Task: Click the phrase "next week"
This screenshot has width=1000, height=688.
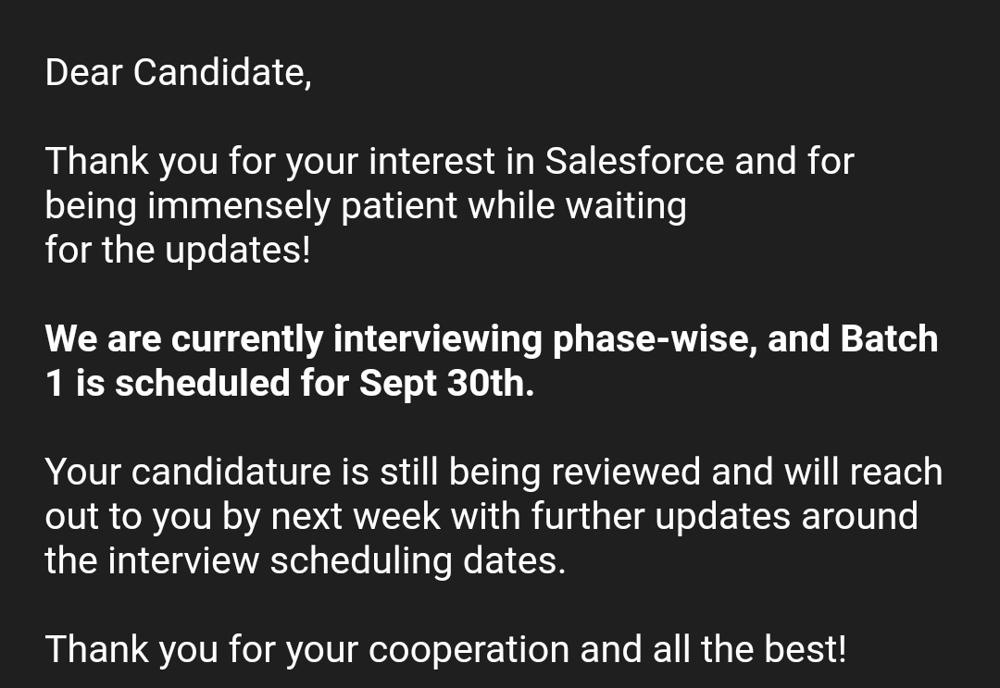Action: click(x=356, y=516)
